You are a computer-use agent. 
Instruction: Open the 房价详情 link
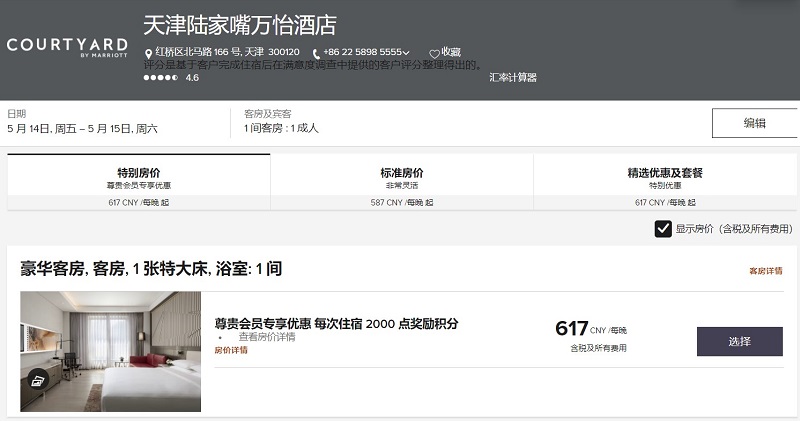tap(231, 350)
